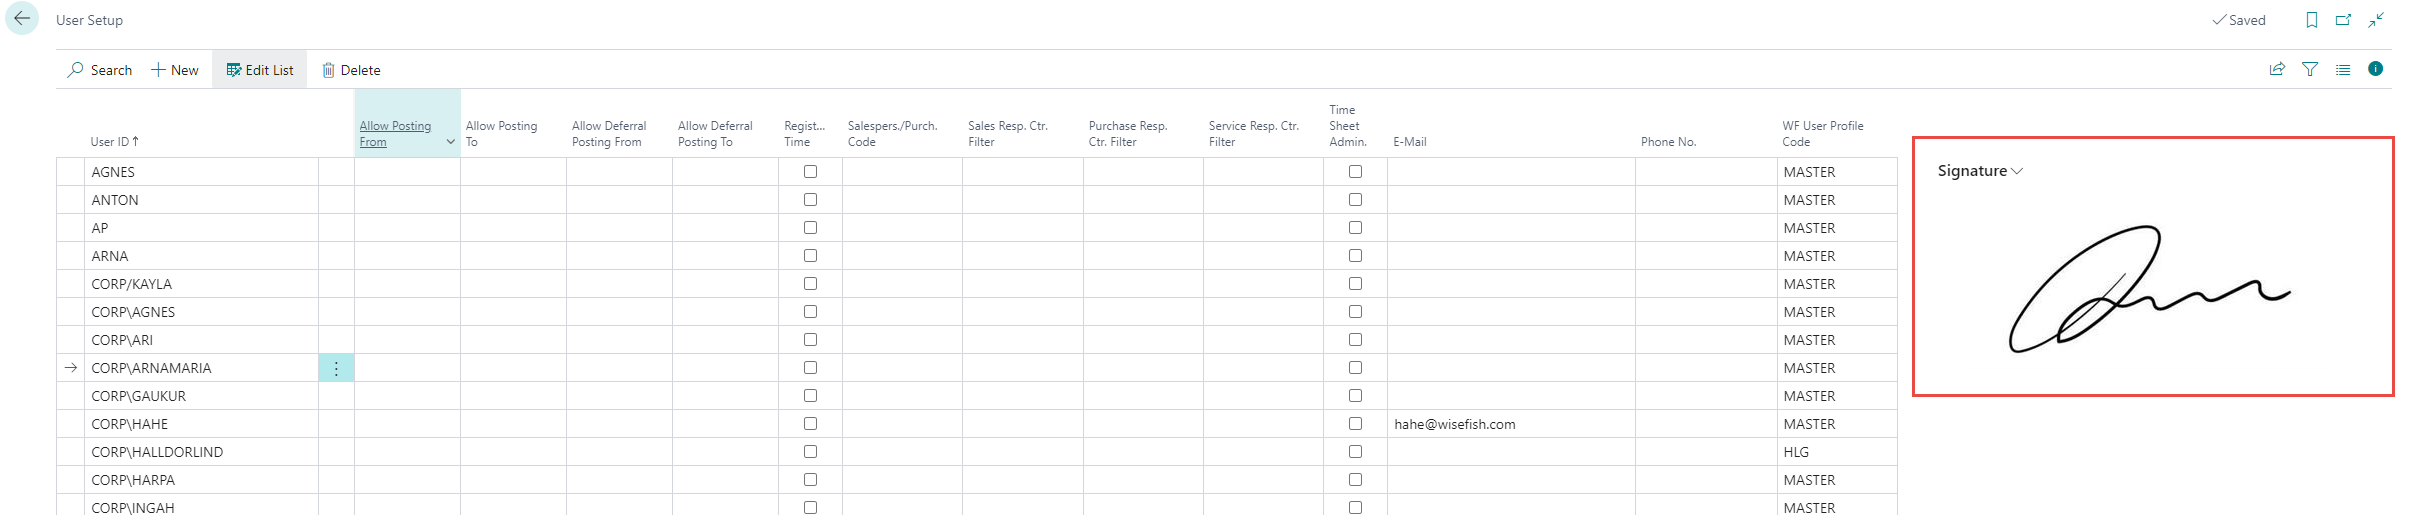Click the list view layout icon
This screenshot has height=515, width=2435.
click(x=2343, y=69)
